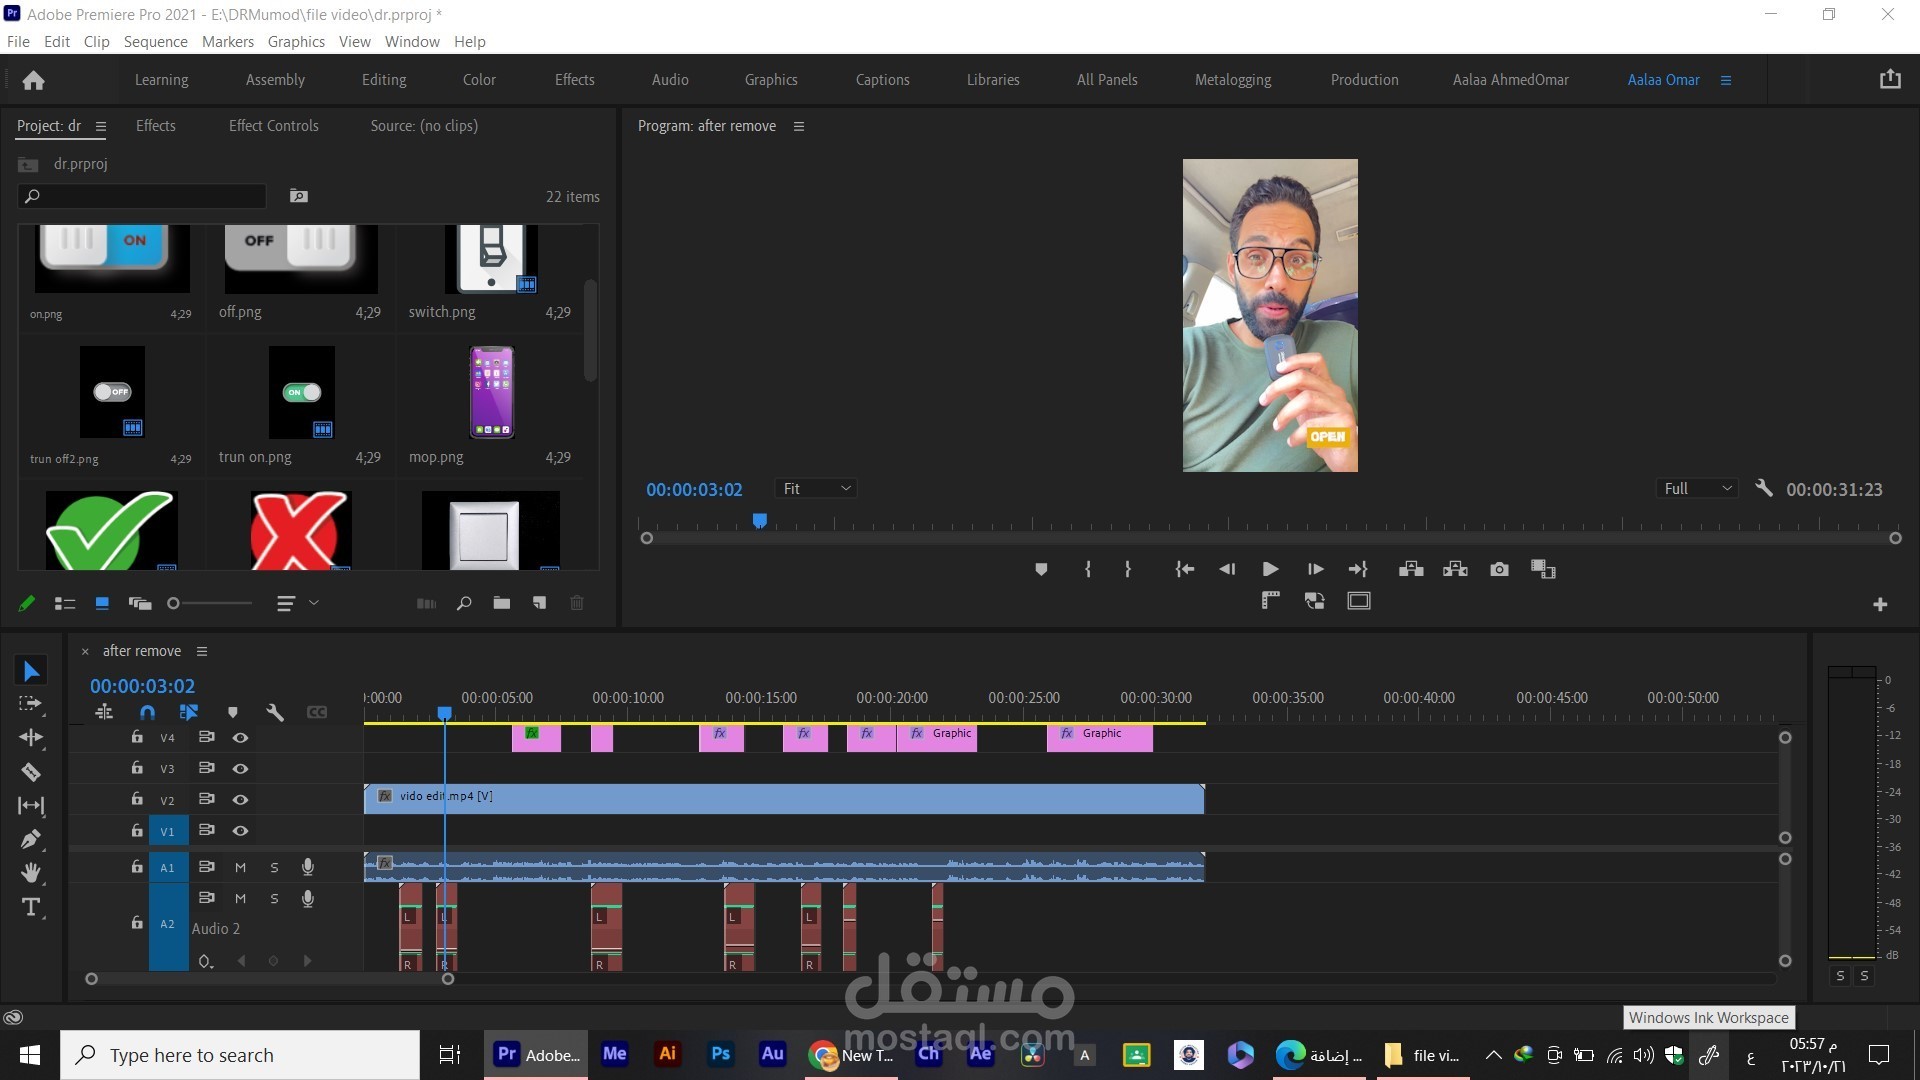Screen dimensions: 1920x1080
Task: Switch to the Color workspace
Action: (479, 80)
